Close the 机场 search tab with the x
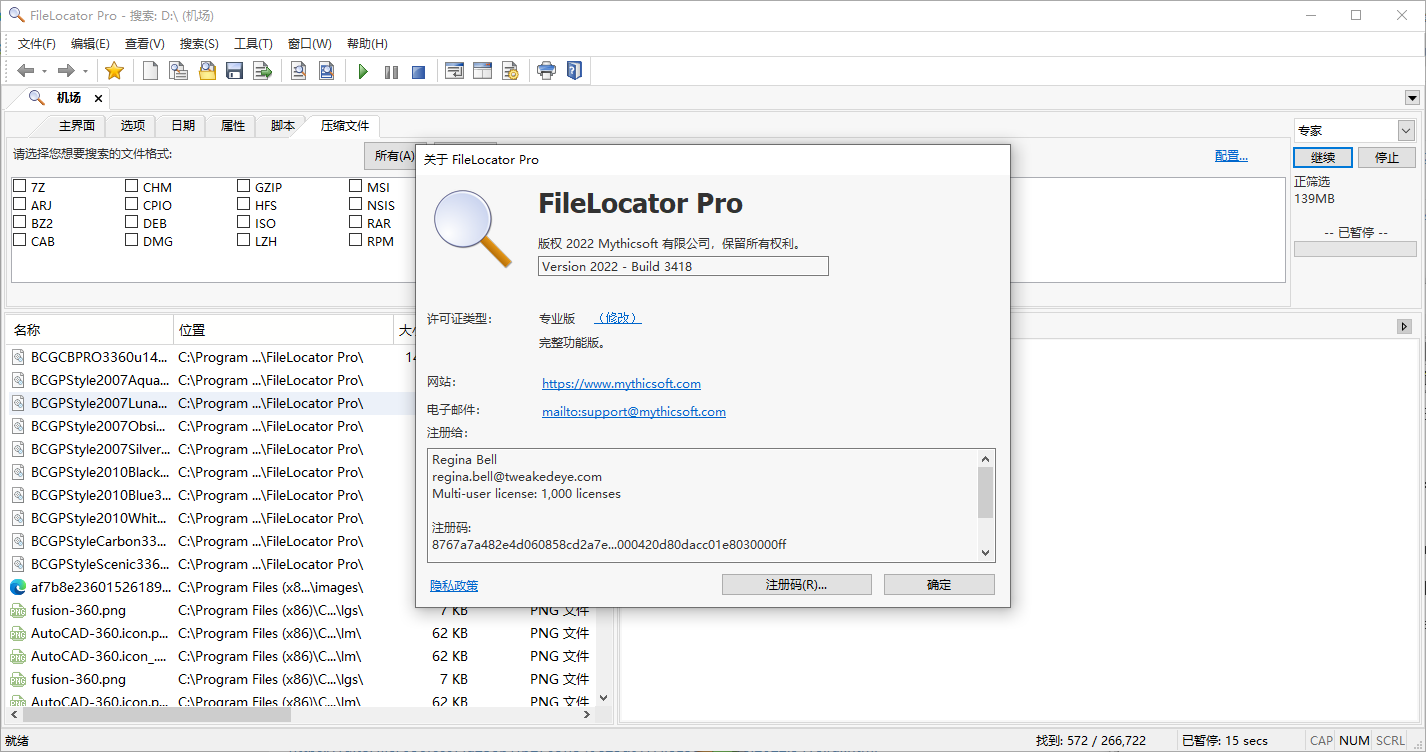Viewport: 1426px width, 752px height. 98,98
